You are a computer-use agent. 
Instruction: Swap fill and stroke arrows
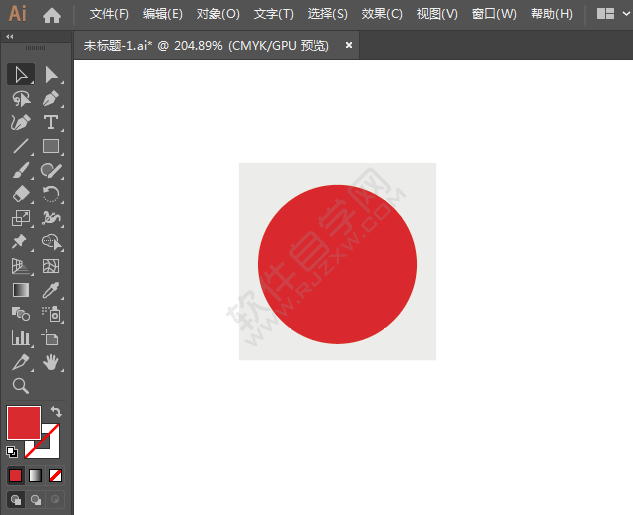[x=56, y=412]
